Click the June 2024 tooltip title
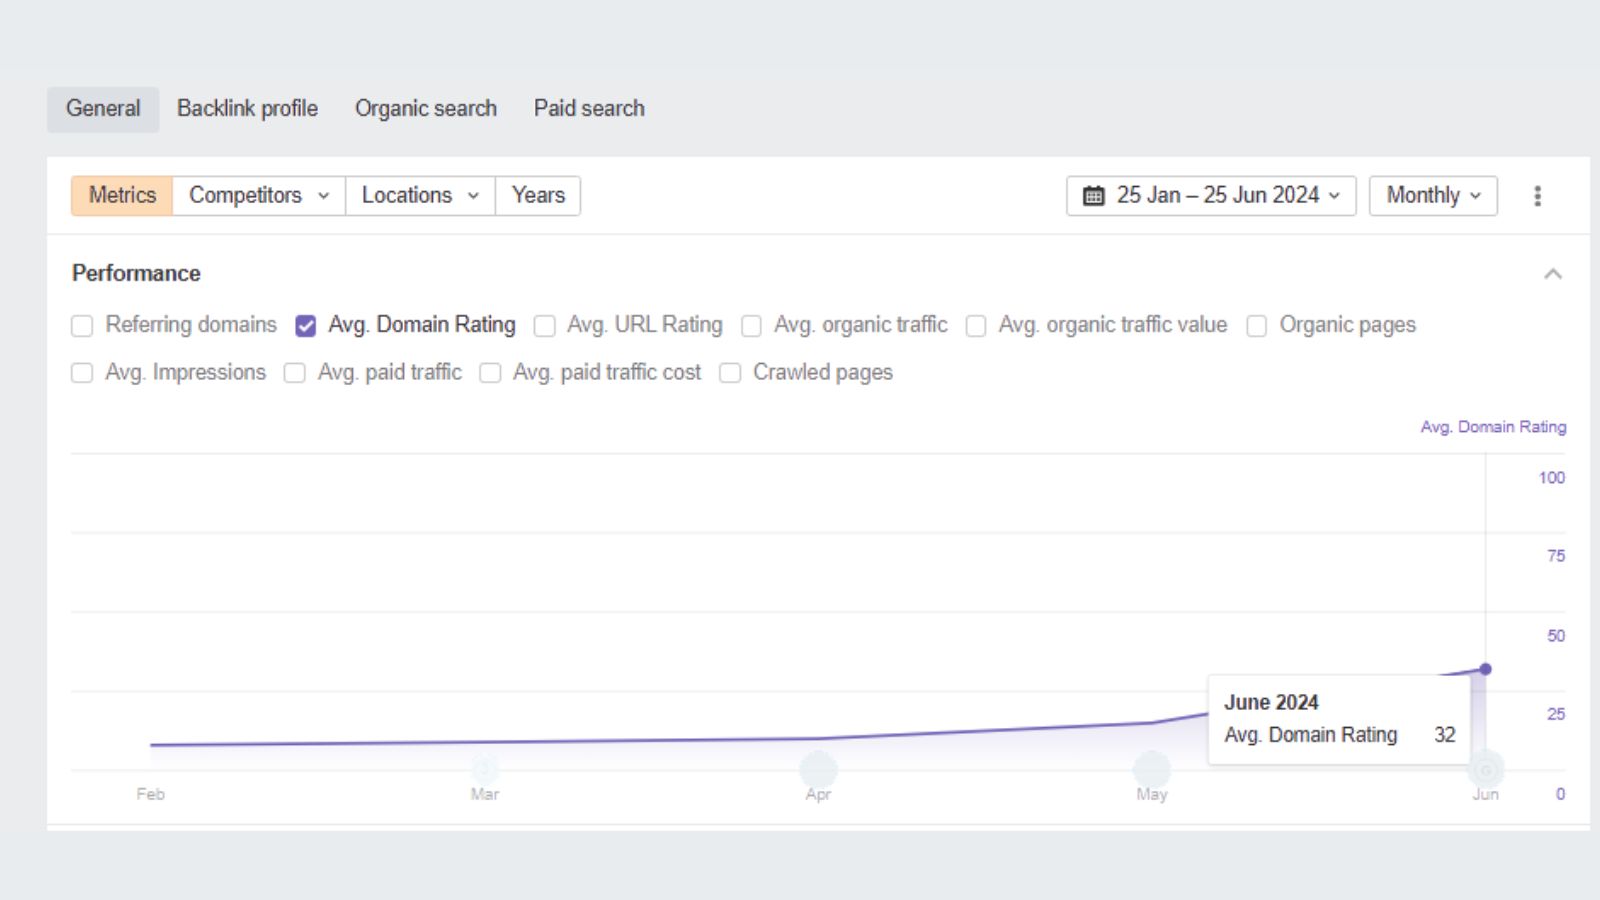 (1271, 703)
